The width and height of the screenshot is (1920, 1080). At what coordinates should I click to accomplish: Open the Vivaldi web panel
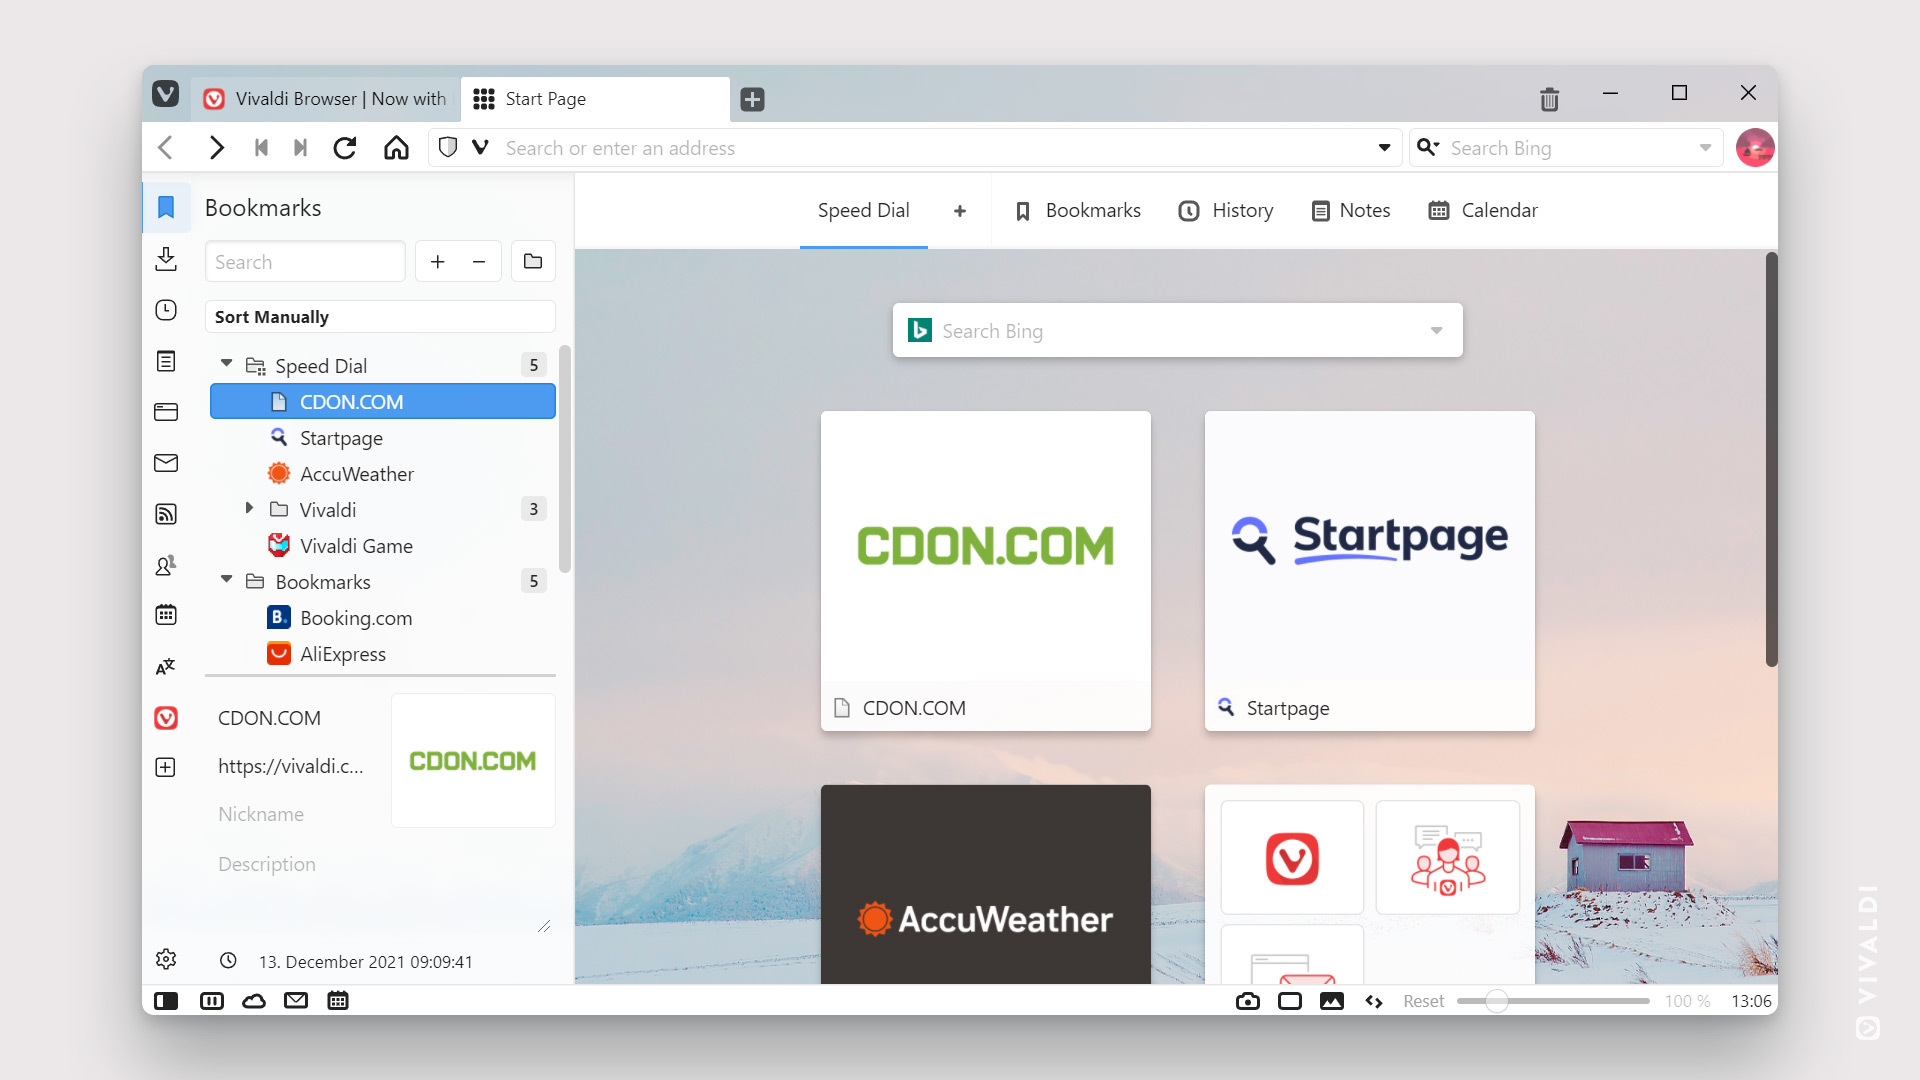tap(166, 718)
